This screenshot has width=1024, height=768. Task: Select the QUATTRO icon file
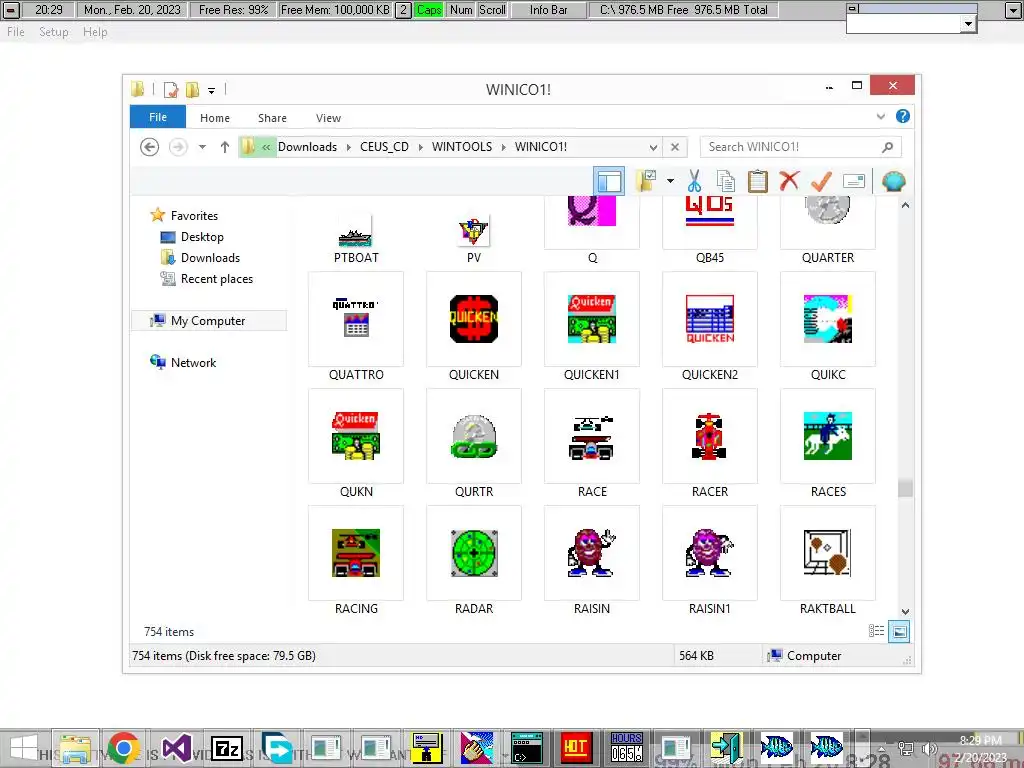pos(356,327)
